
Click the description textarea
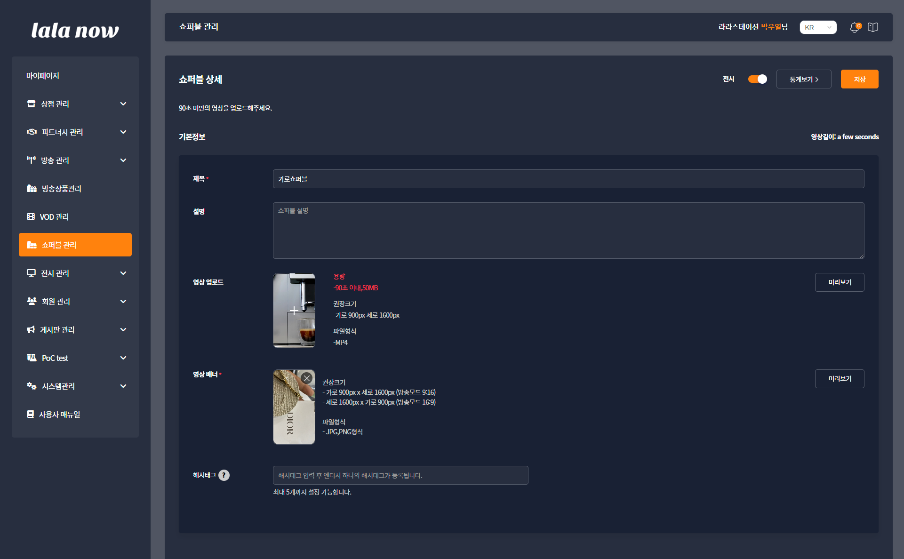click(x=568, y=231)
